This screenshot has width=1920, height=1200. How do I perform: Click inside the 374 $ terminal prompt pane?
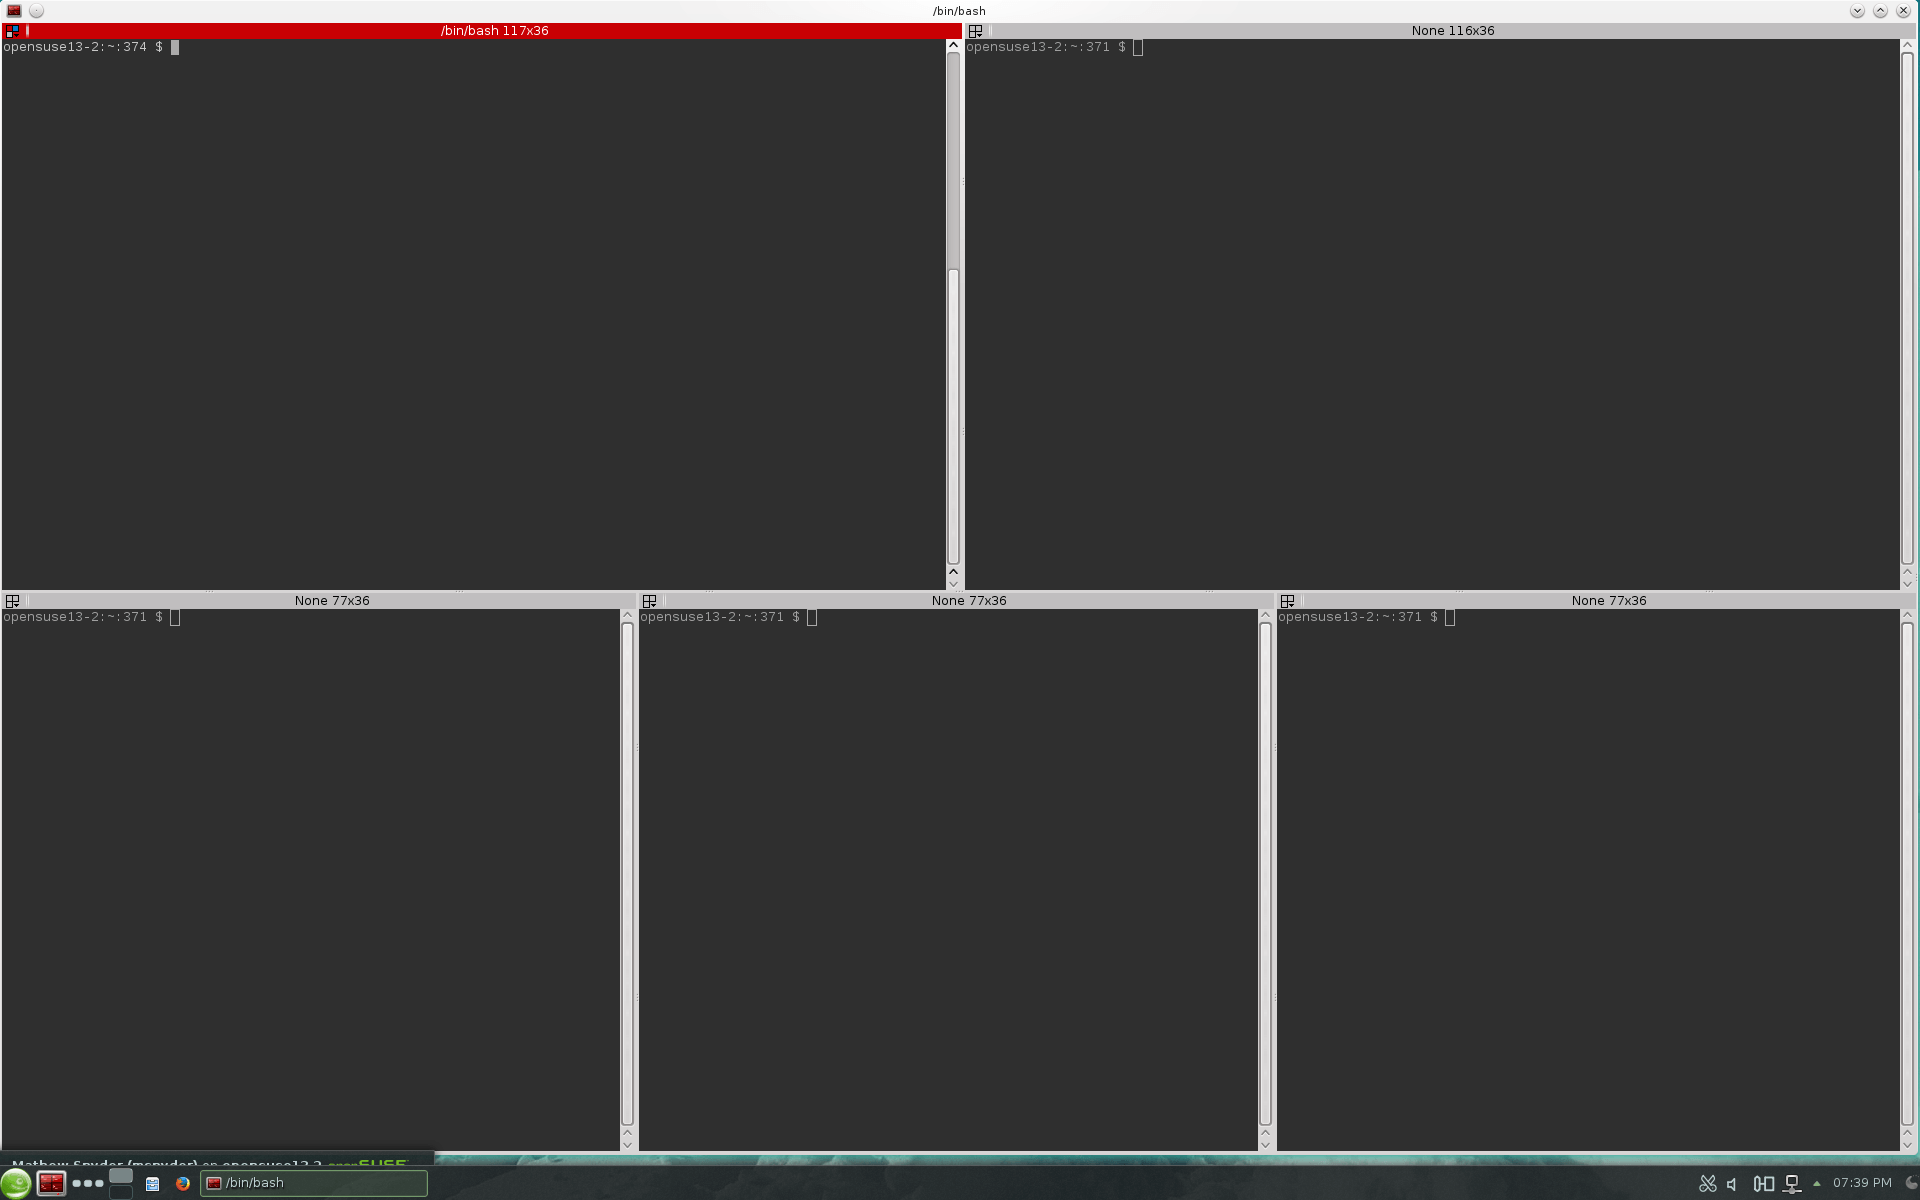pos(474,314)
